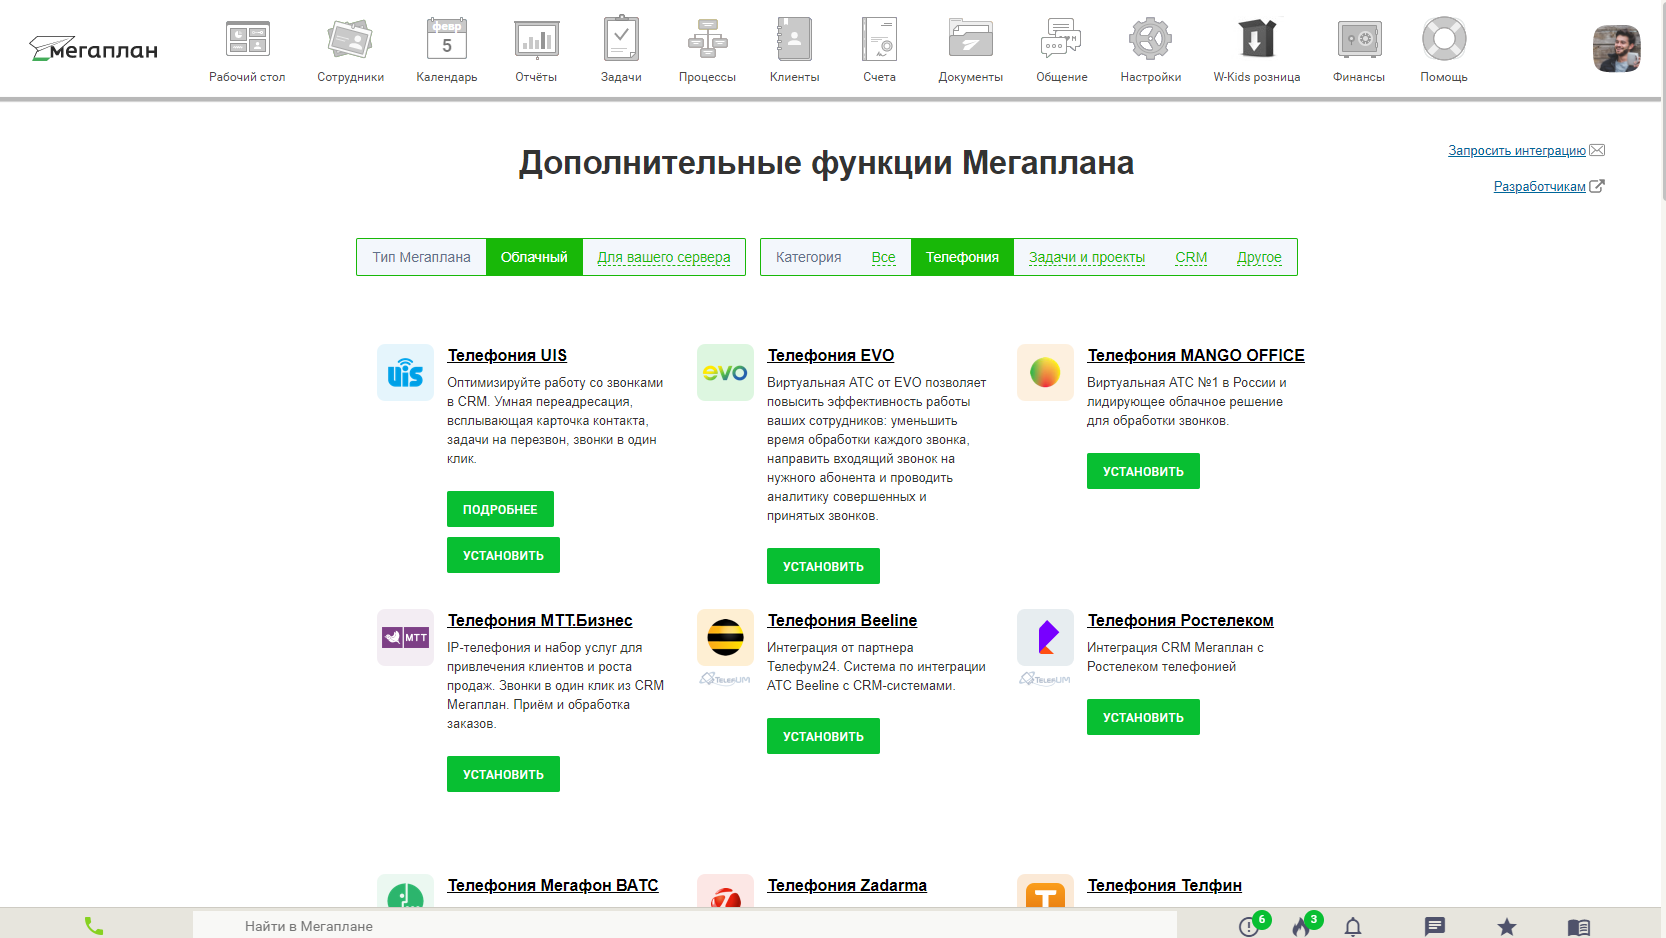Open the Общение chat section
Image resolution: width=1666 pixels, height=938 pixels.
(1061, 50)
